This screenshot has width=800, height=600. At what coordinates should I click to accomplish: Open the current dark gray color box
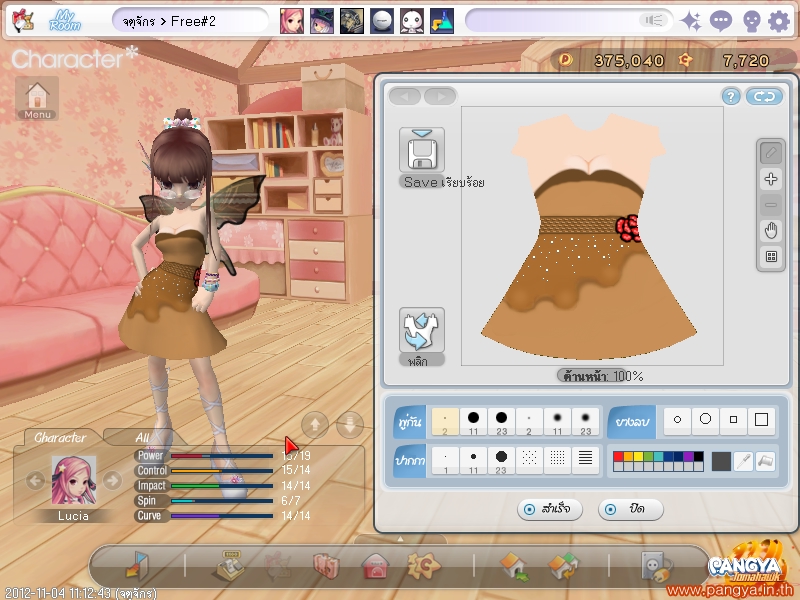tap(721, 461)
